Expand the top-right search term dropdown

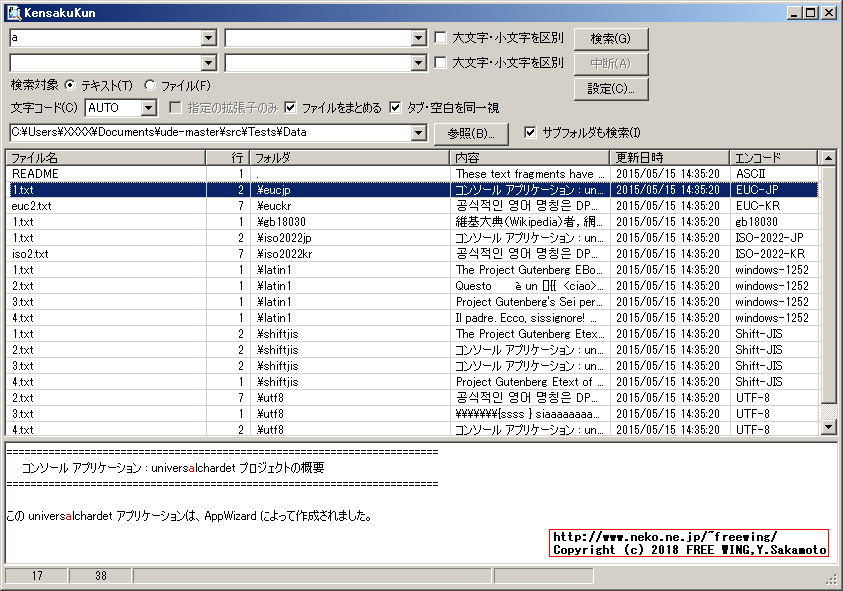418,38
